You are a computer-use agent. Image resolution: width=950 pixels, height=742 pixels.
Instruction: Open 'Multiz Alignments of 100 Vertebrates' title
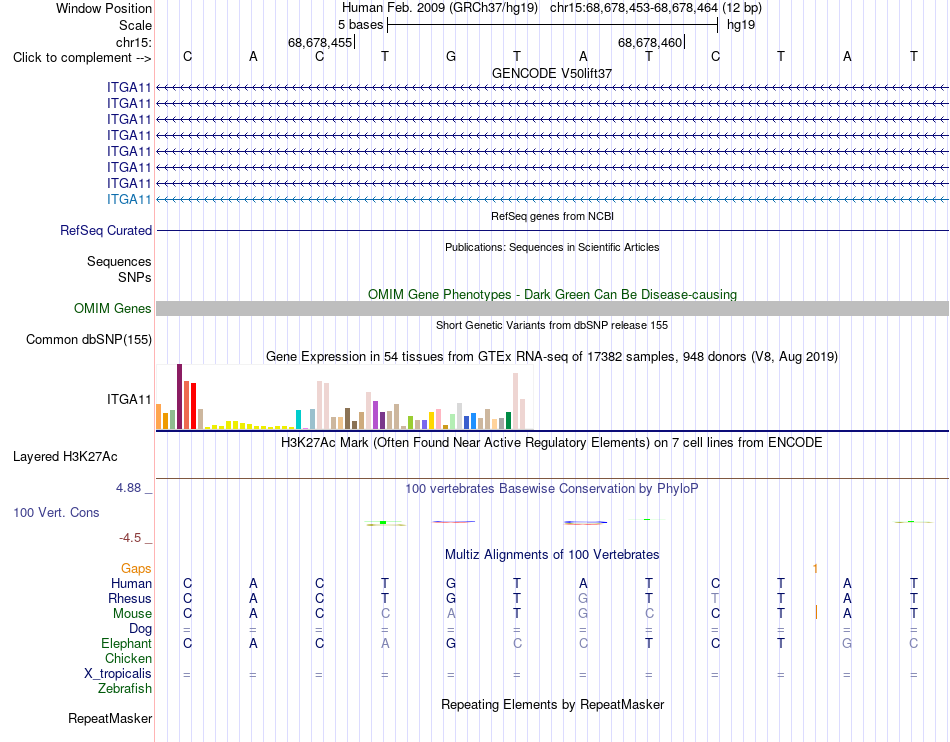(552, 555)
